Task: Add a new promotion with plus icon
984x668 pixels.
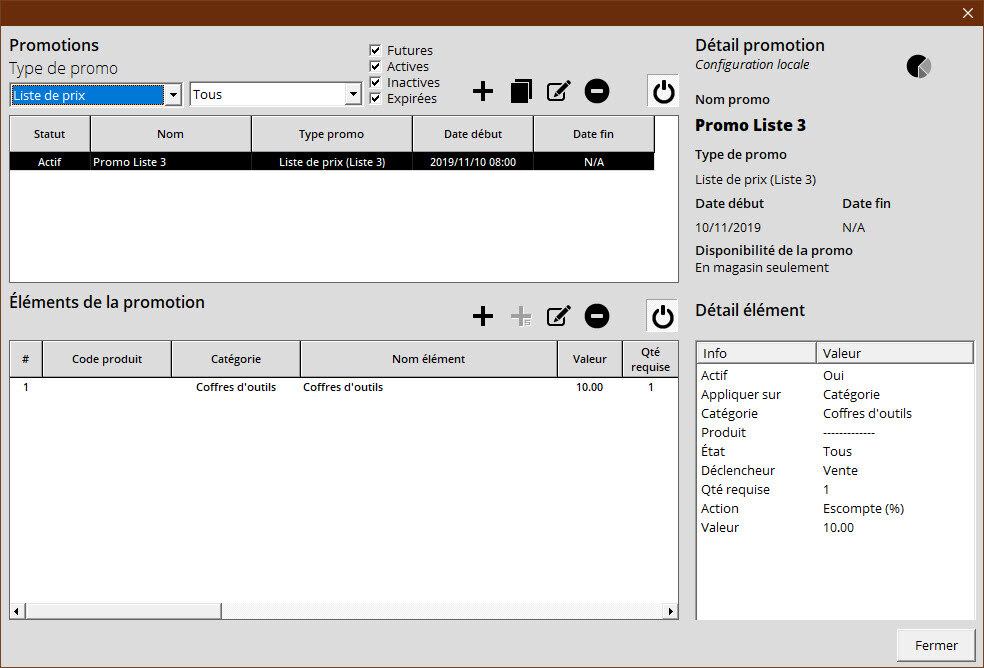Action: click(483, 92)
